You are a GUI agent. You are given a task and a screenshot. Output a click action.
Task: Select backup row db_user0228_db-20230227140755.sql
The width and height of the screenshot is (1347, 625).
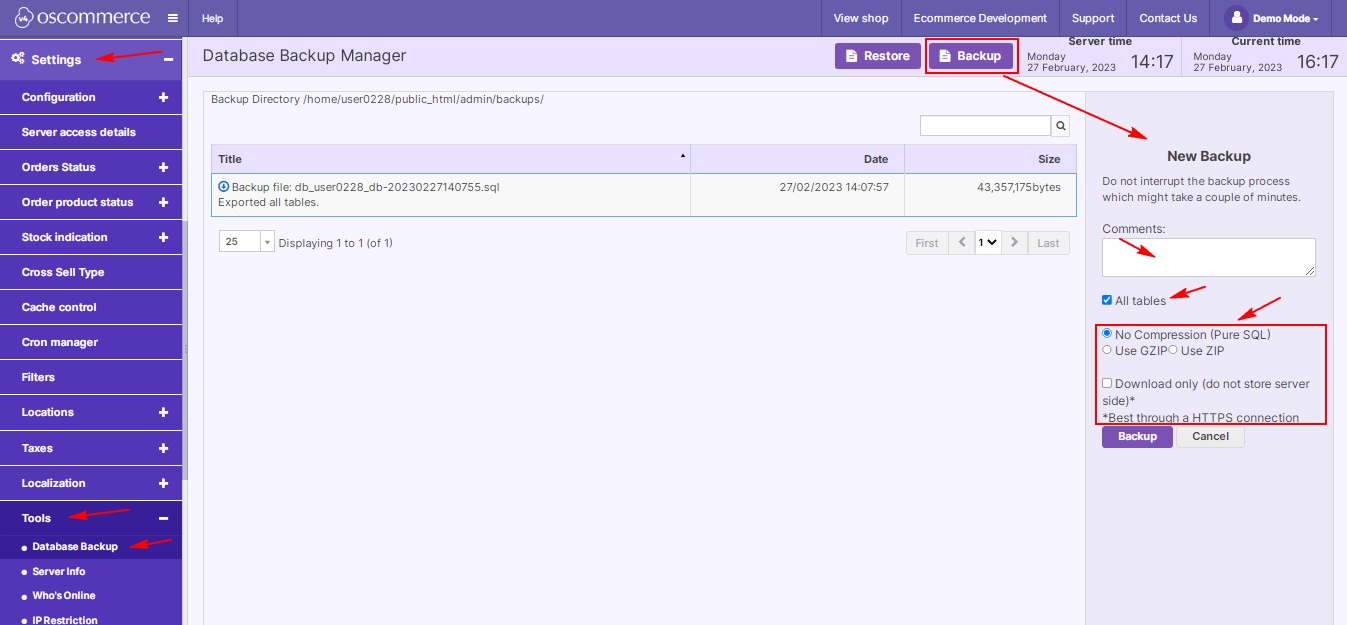tap(644, 195)
